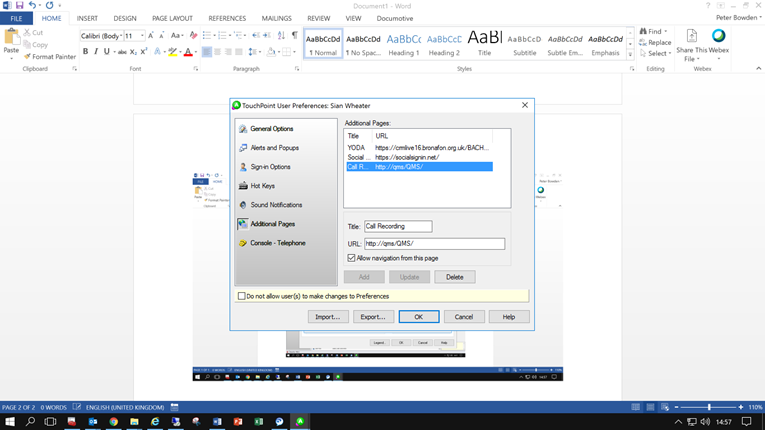Open Chrome from the taskbar

pyautogui.click(x=114, y=421)
